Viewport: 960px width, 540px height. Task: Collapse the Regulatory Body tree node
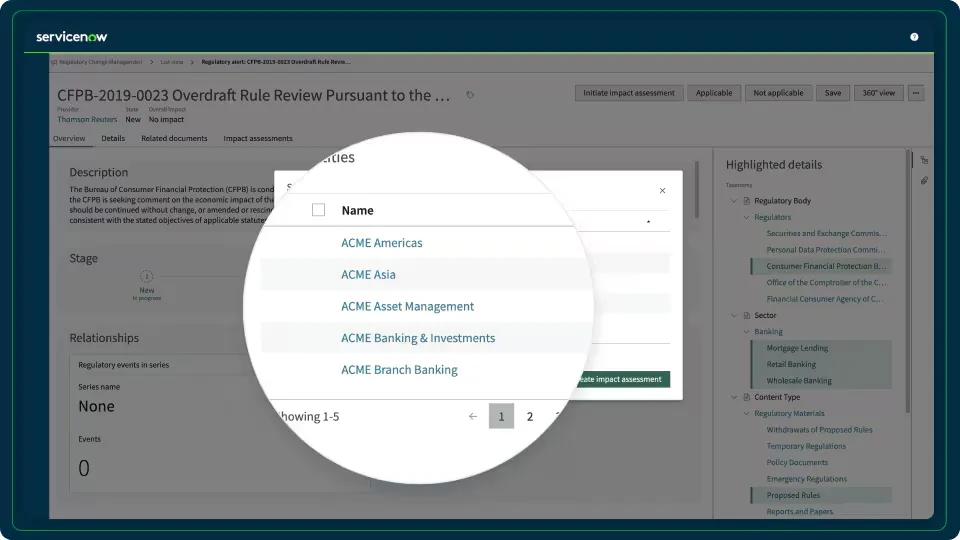tap(734, 201)
